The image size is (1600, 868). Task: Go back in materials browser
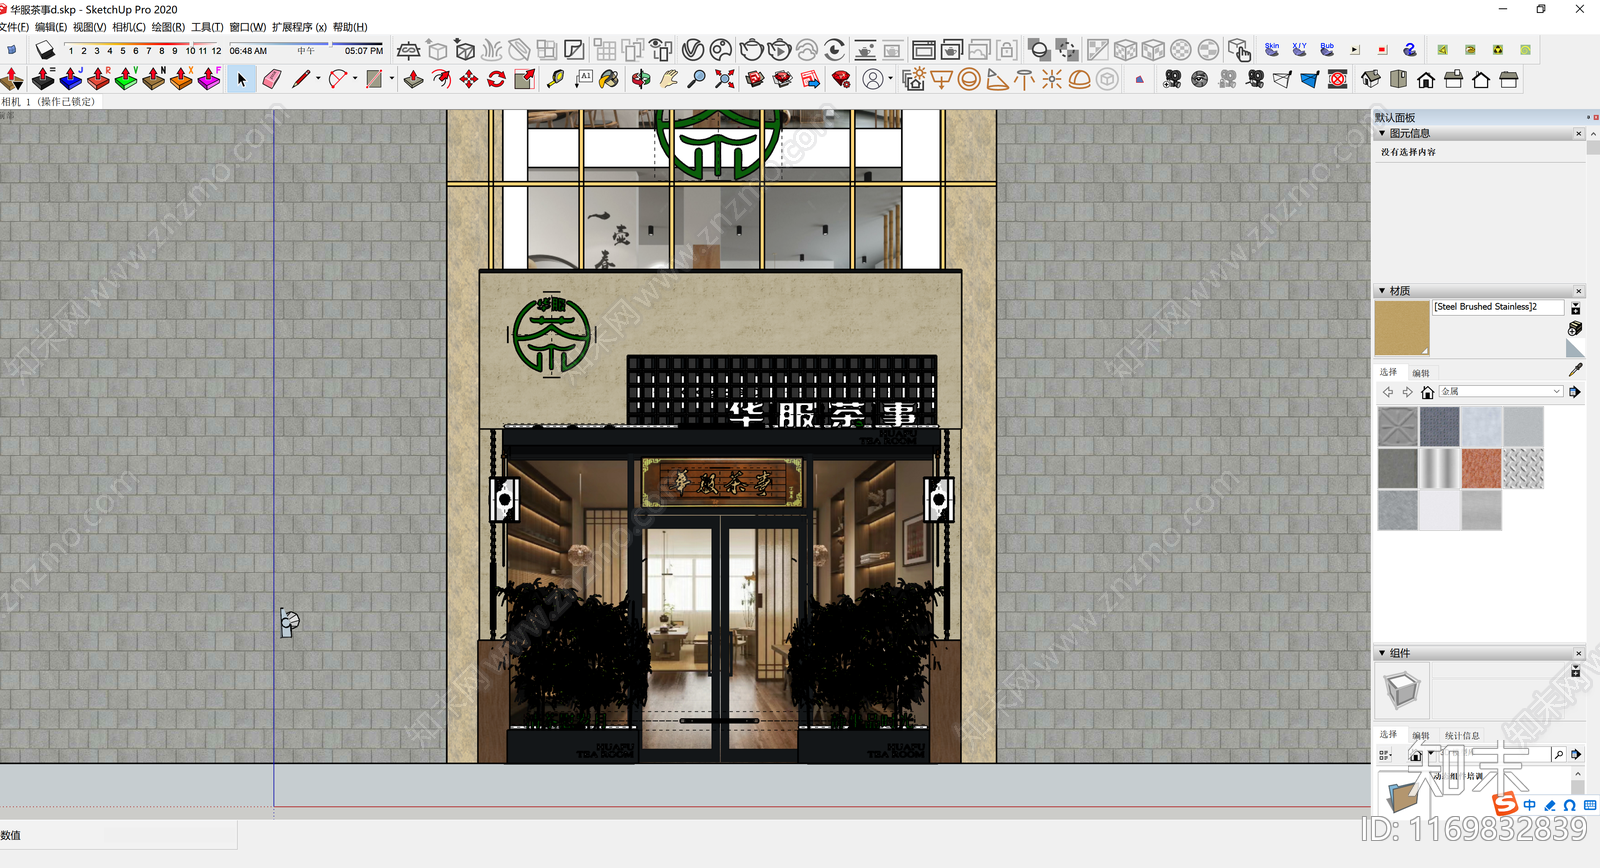tap(1388, 392)
